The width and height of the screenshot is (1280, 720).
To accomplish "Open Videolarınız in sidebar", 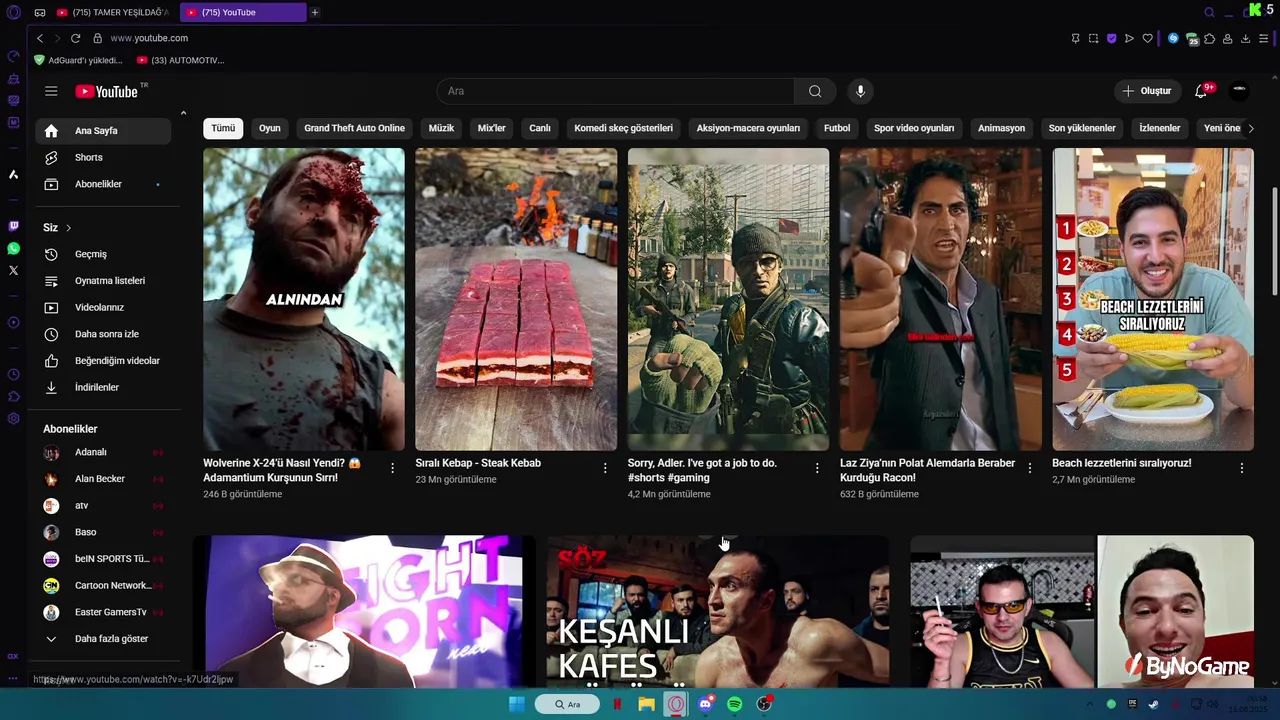I will (104, 307).
